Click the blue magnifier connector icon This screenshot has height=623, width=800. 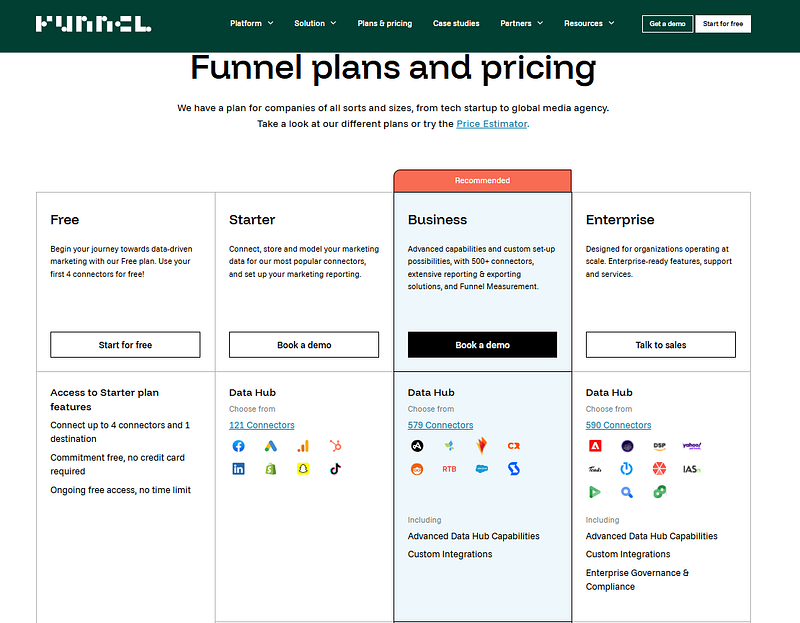(627, 492)
